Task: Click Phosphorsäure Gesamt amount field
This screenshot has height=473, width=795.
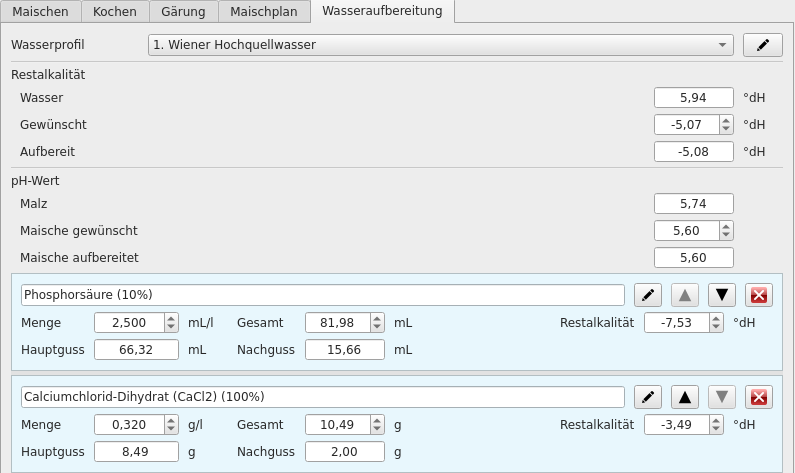Action: coord(338,323)
